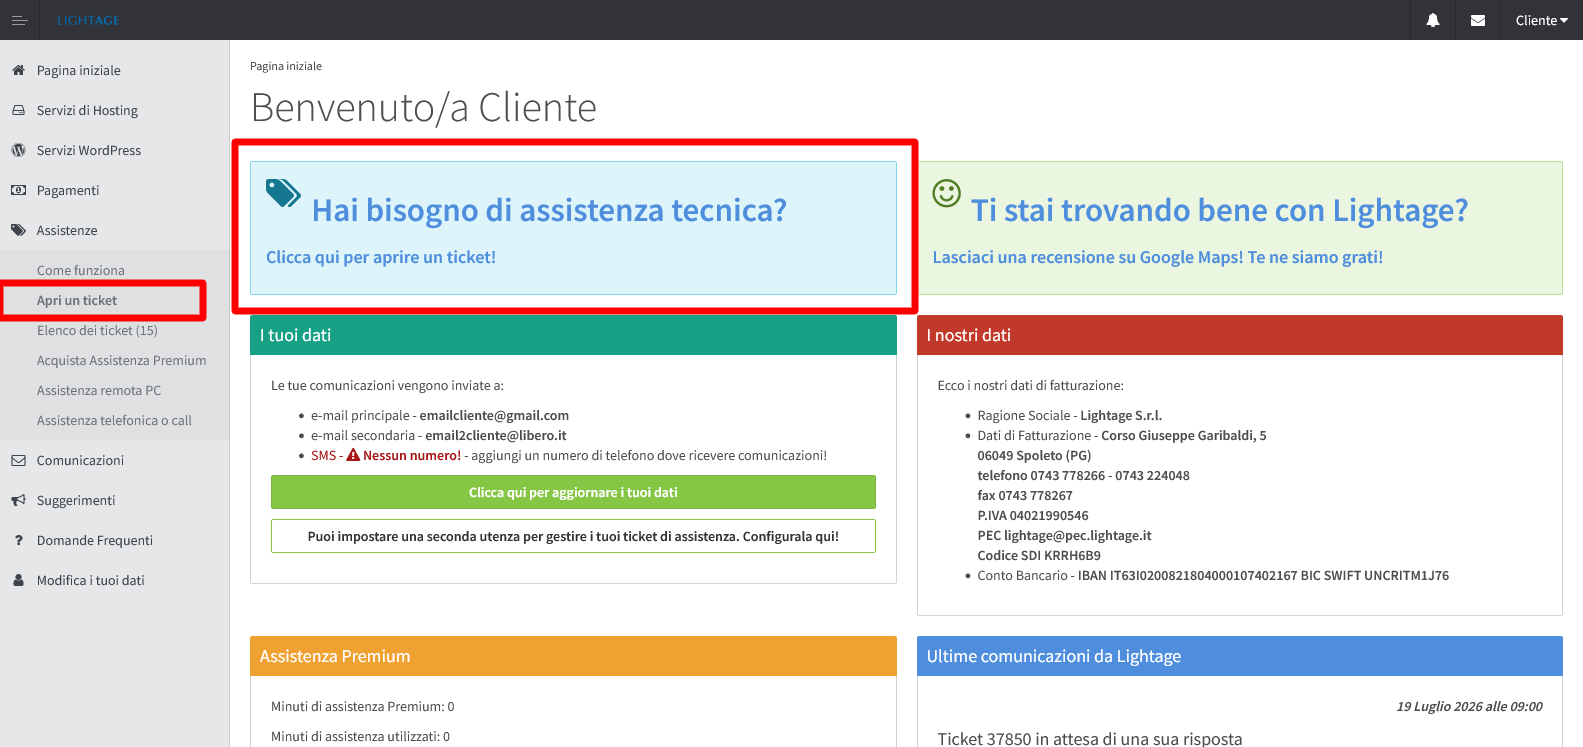This screenshot has height=747, width=1583.
Task: Open Servizi WordPress menu item
Action: pos(89,150)
